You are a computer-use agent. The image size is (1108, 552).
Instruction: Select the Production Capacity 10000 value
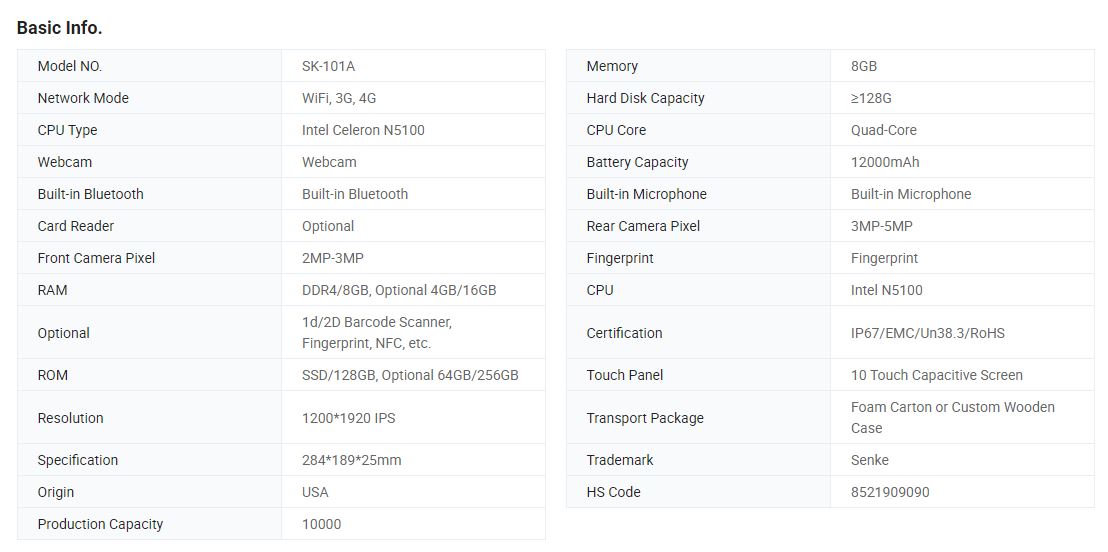point(321,524)
